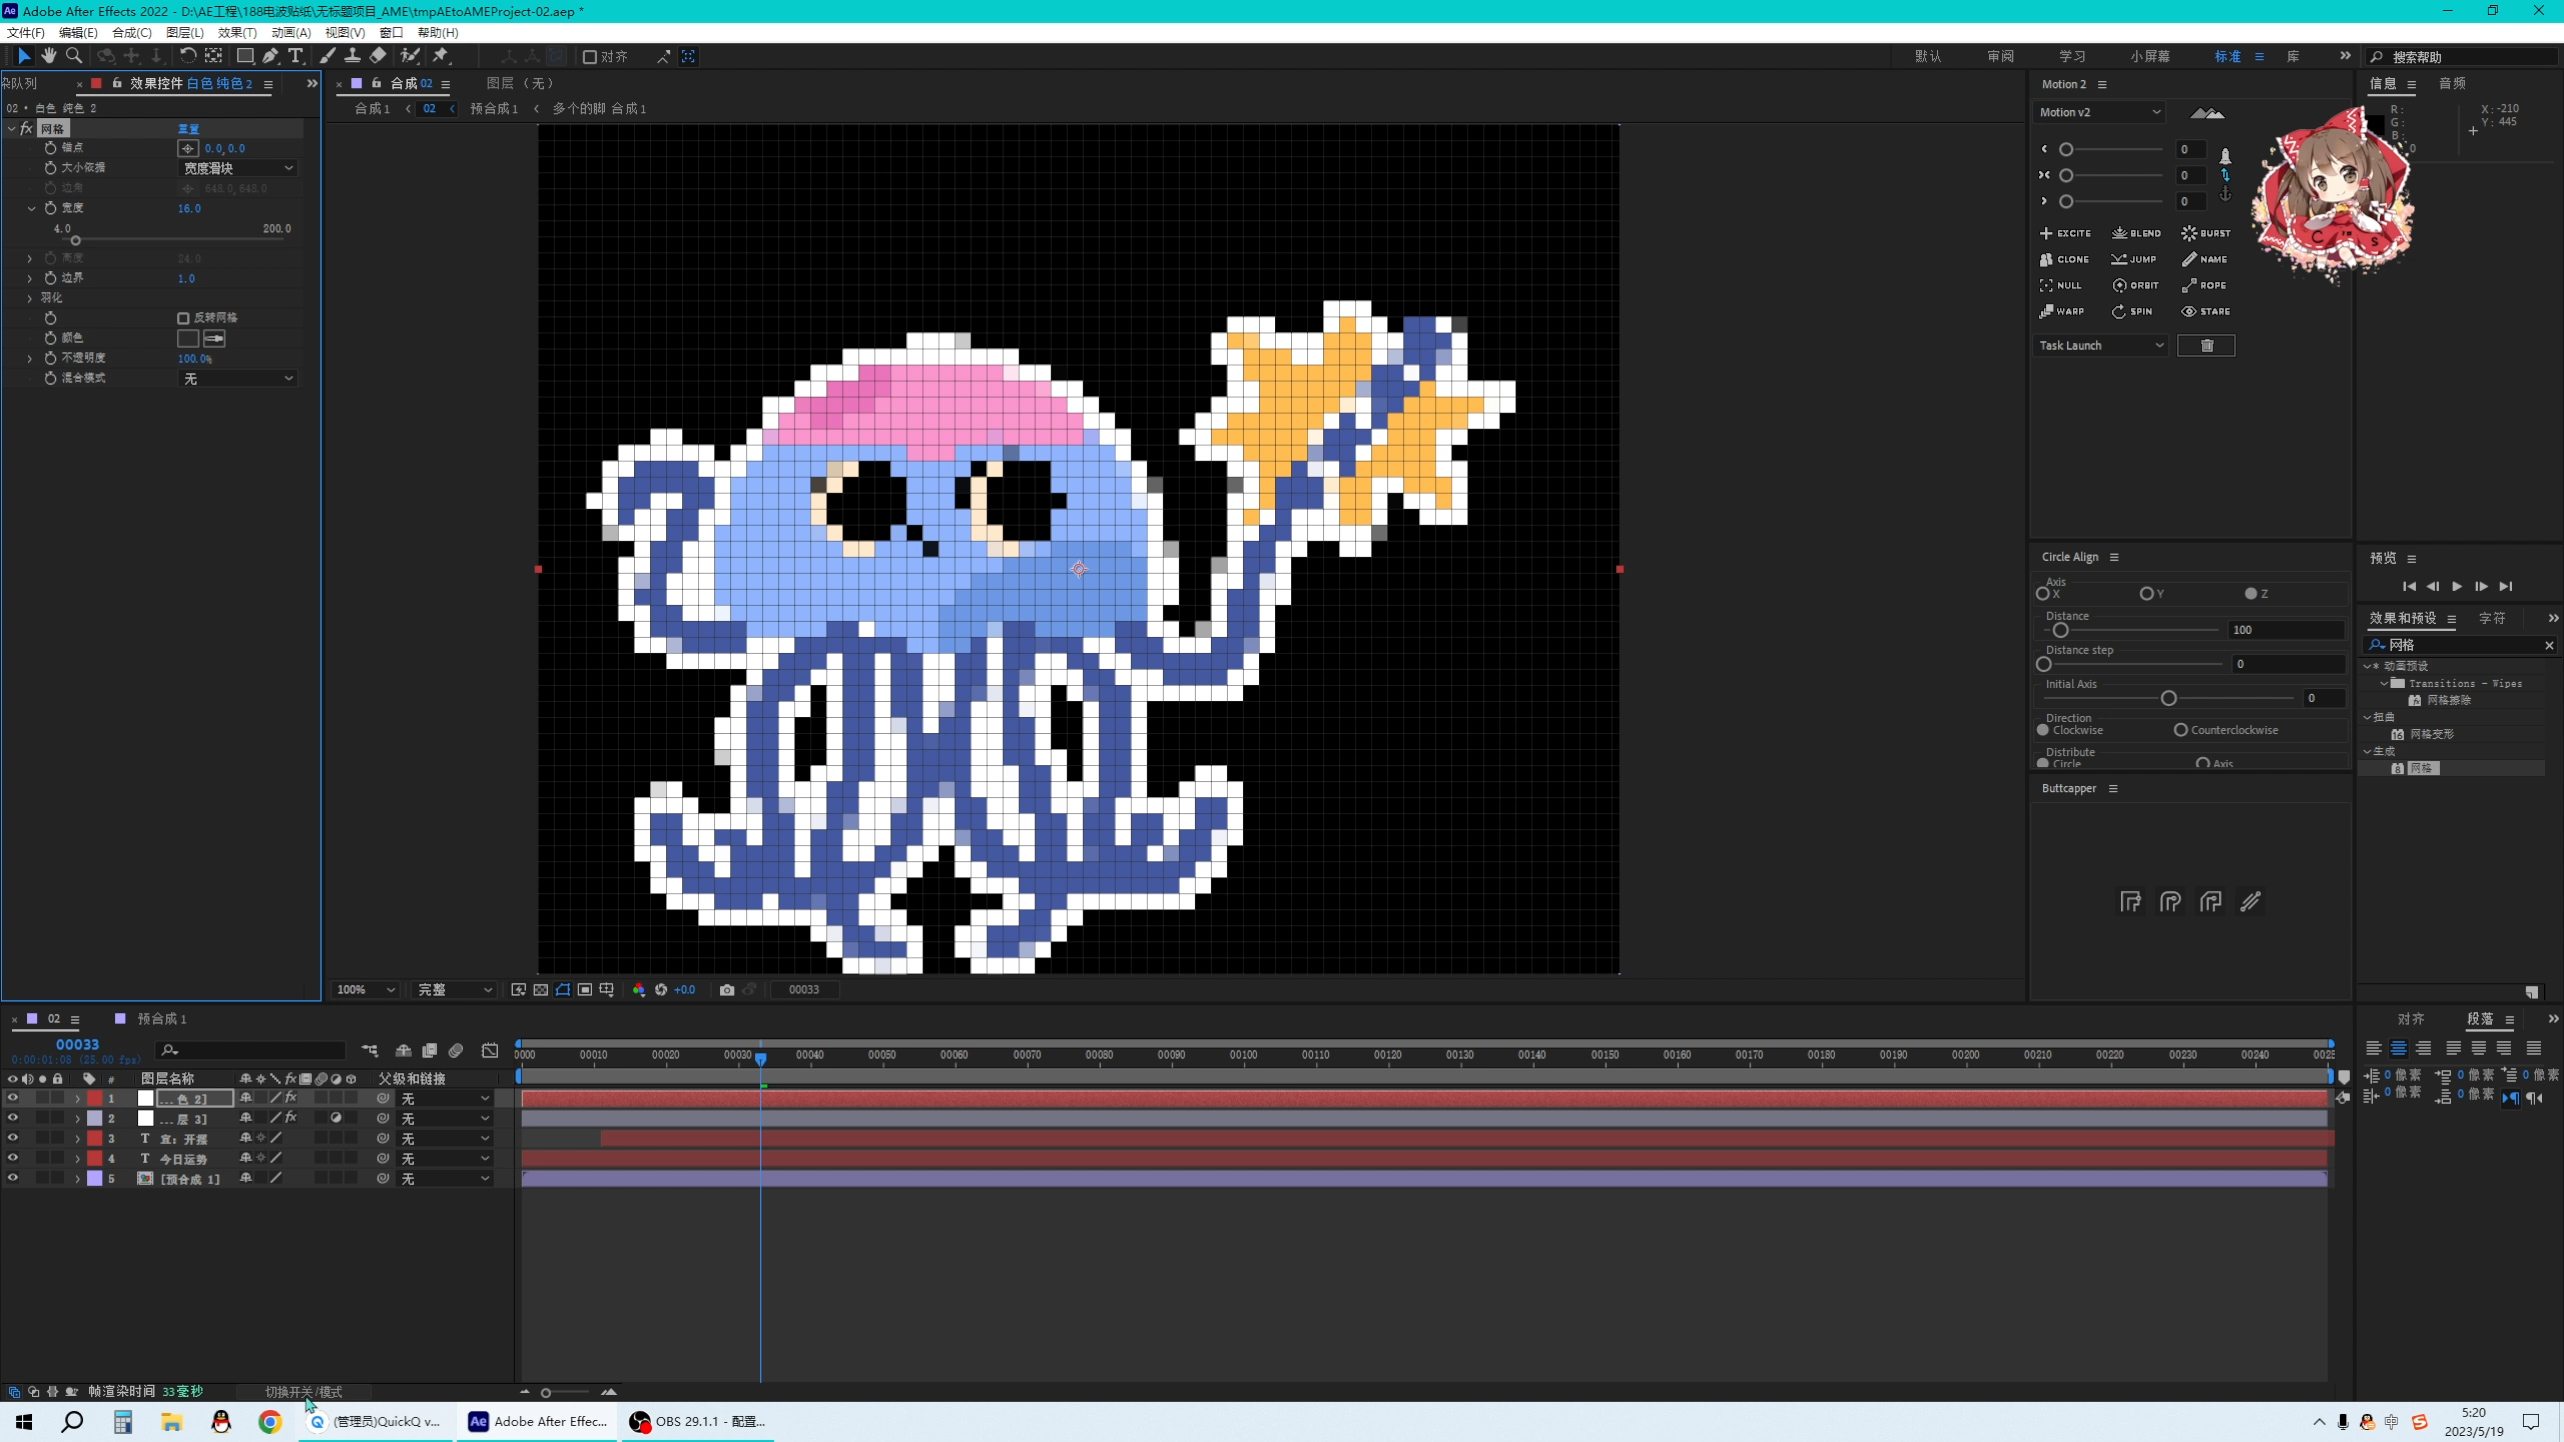The image size is (2564, 1442).
Task: Open the timeline Graph Editor
Action: [490, 1051]
